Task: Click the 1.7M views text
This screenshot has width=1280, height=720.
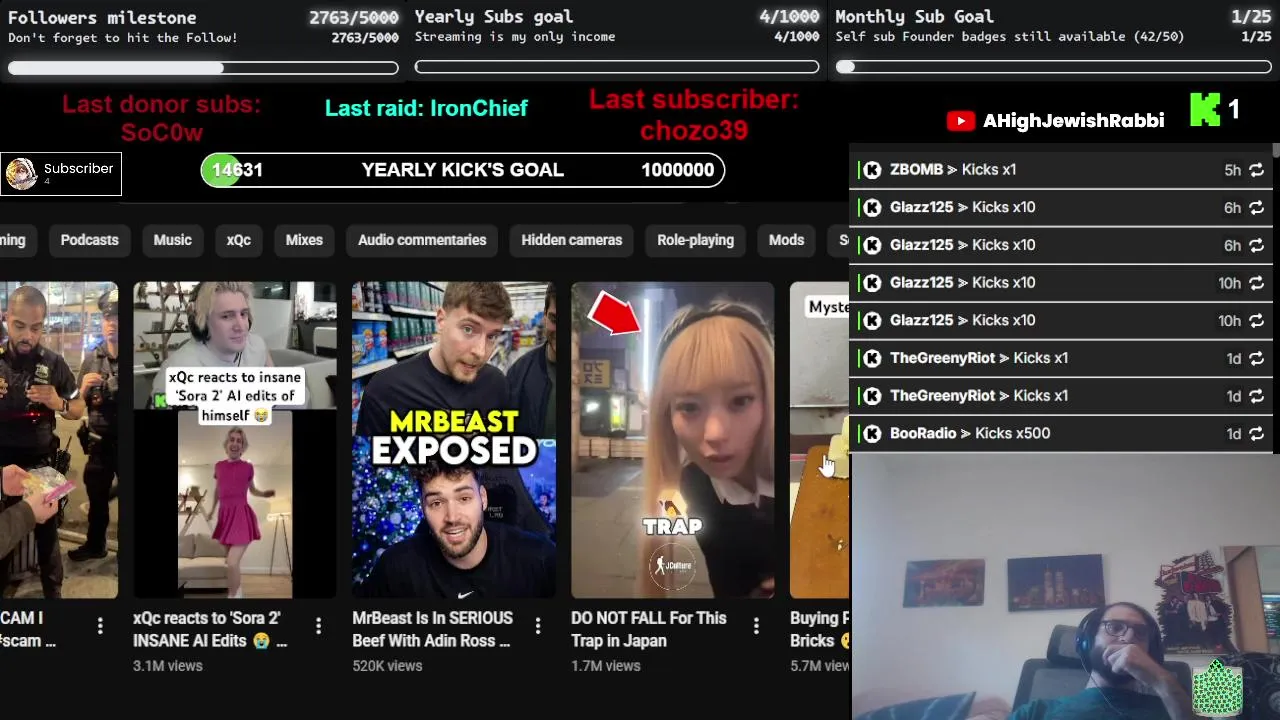Action: click(605, 666)
